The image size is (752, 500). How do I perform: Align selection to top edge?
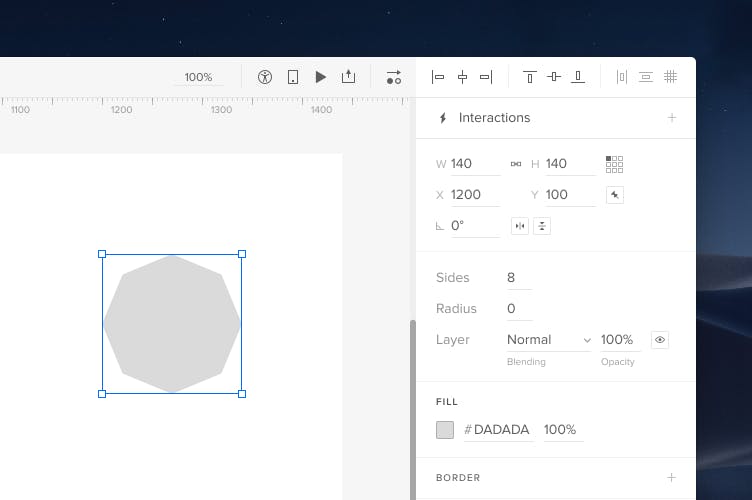pyautogui.click(x=530, y=77)
